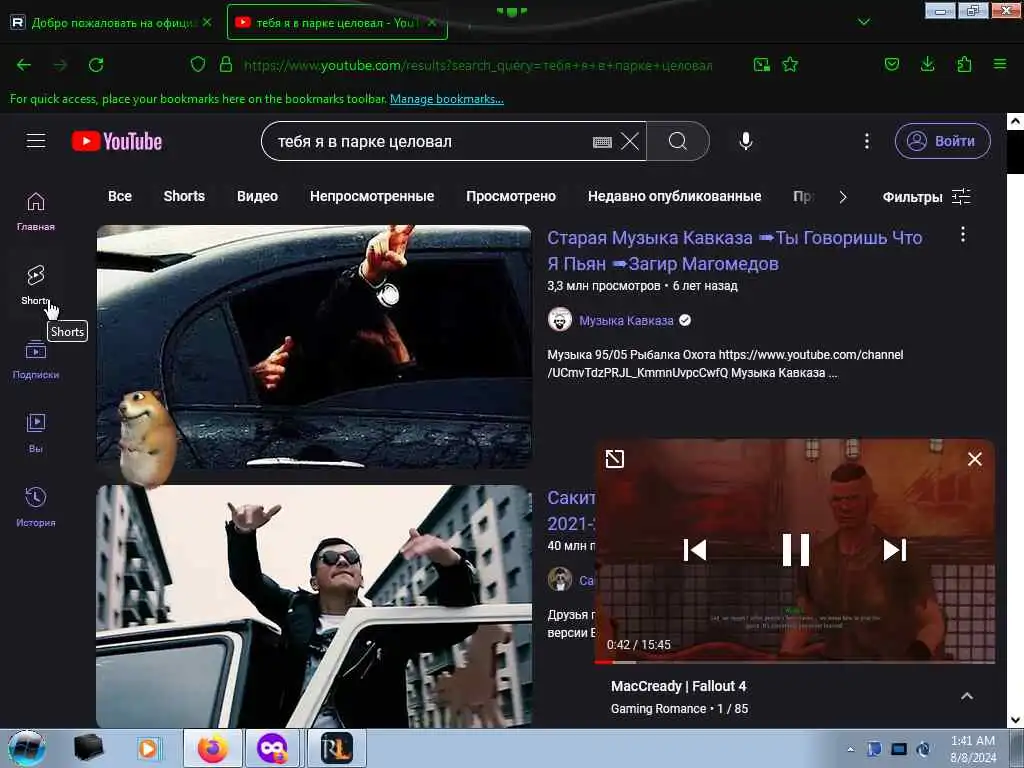Open the Pocket save icon
Screen dimensions: 1024x768
click(x=891, y=64)
